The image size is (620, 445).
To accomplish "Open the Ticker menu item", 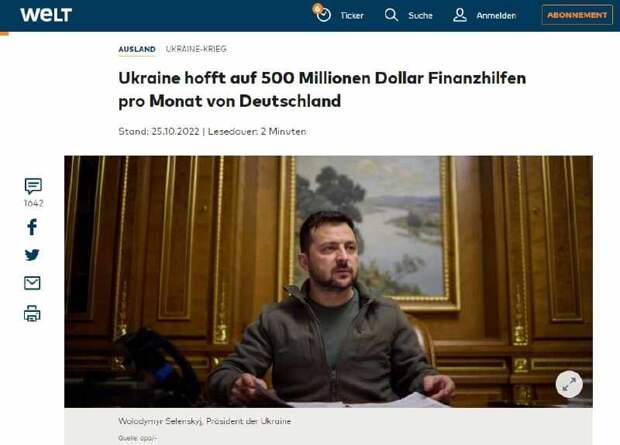I will (x=352, y=15).
